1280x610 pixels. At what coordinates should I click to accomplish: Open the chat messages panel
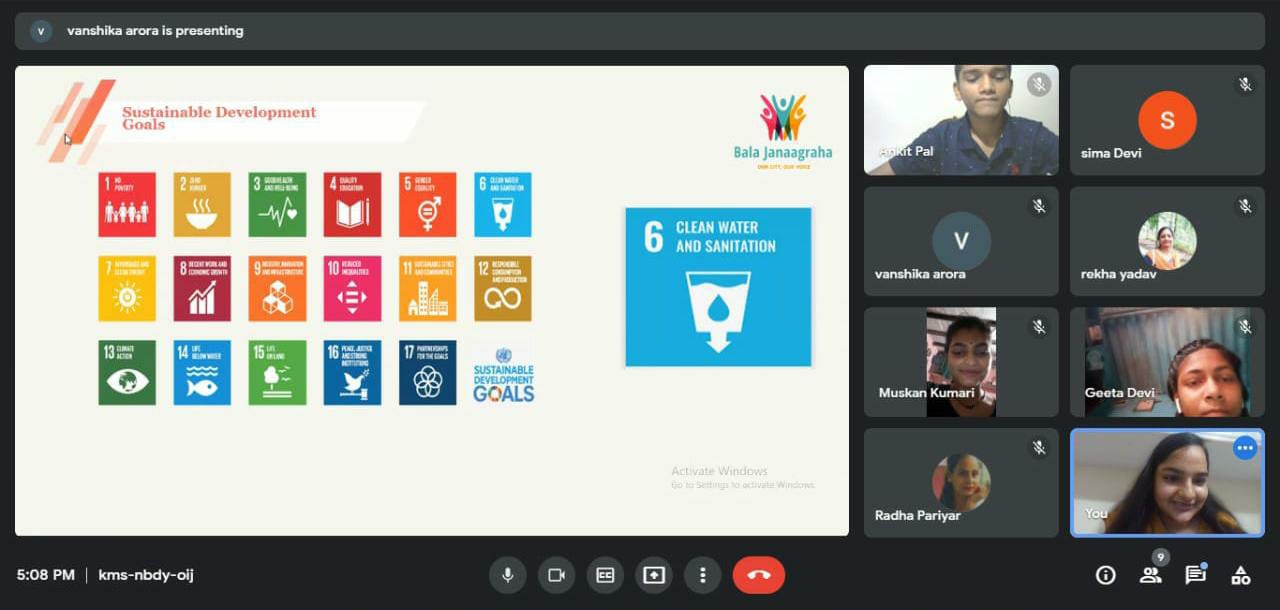1195,575
